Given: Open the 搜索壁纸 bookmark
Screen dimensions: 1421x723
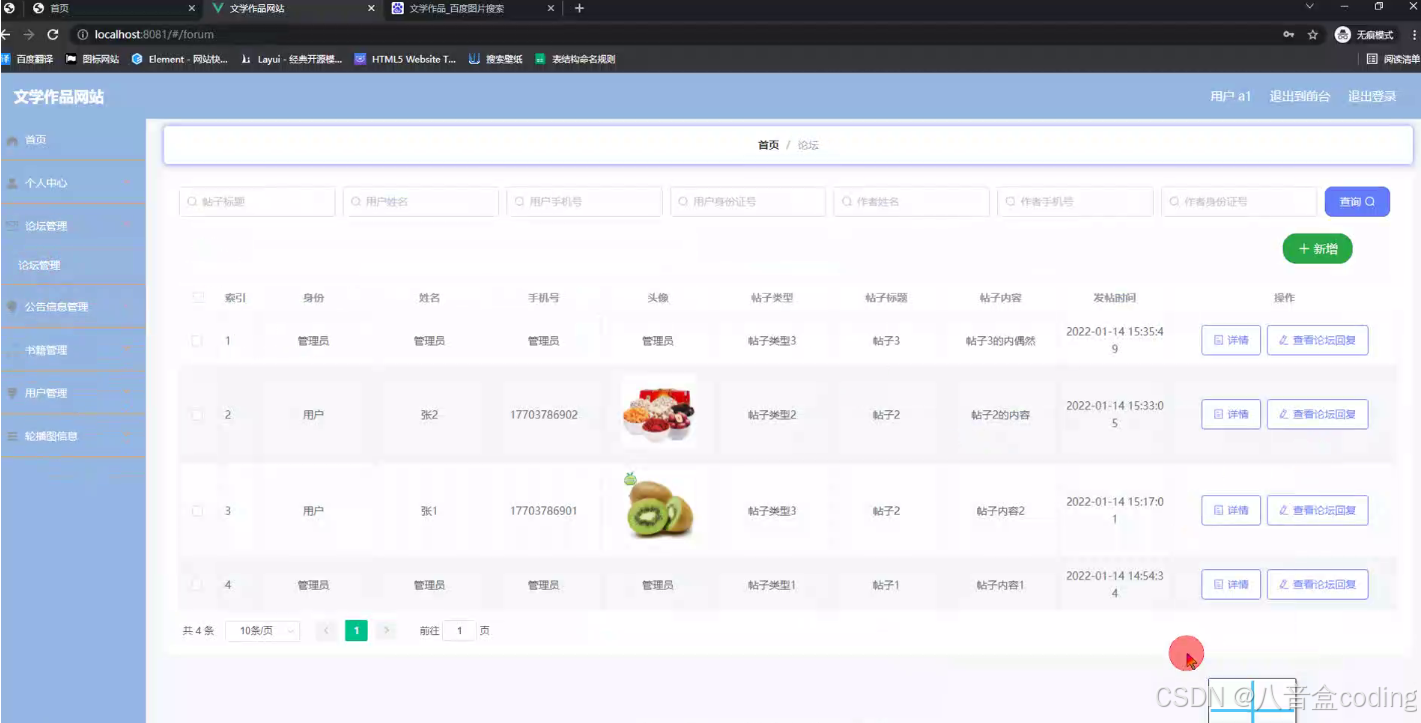Looking at the screenshot, I should [496, 59].
